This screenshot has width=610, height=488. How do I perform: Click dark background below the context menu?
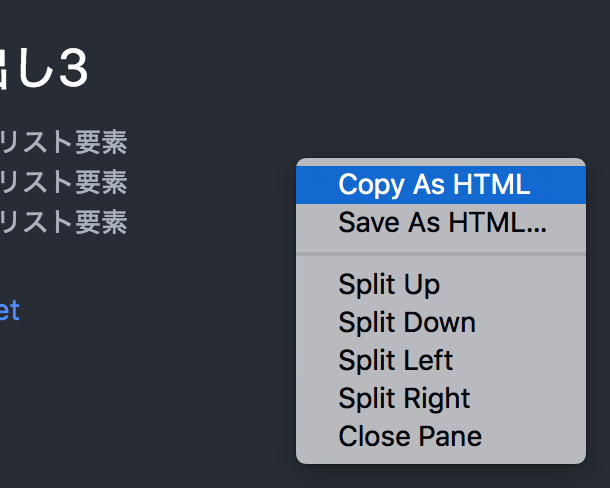440,477
